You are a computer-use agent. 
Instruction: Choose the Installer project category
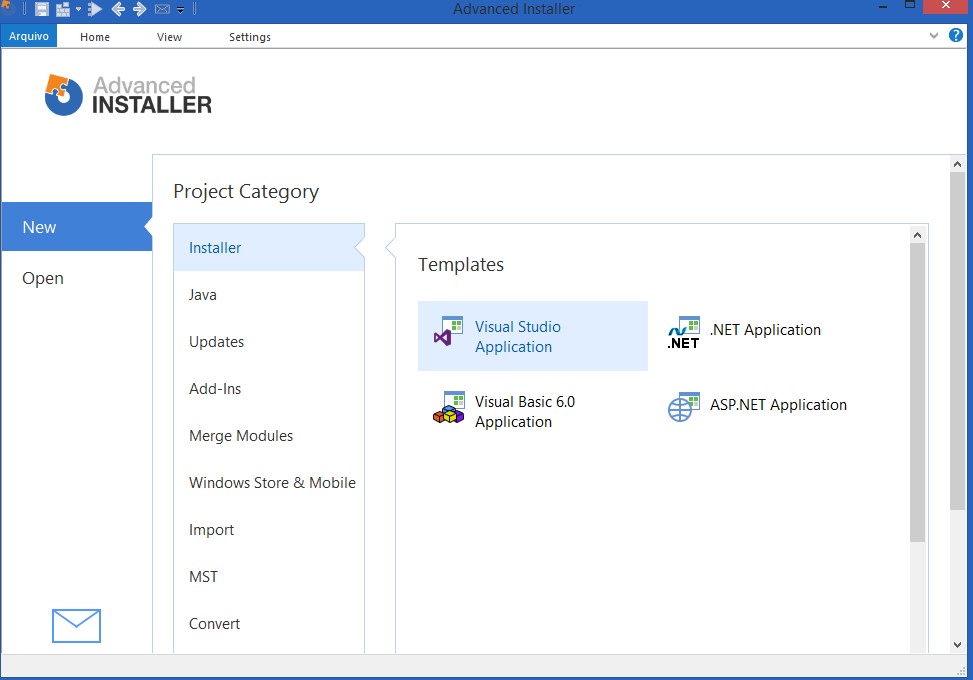coord(269,248)
